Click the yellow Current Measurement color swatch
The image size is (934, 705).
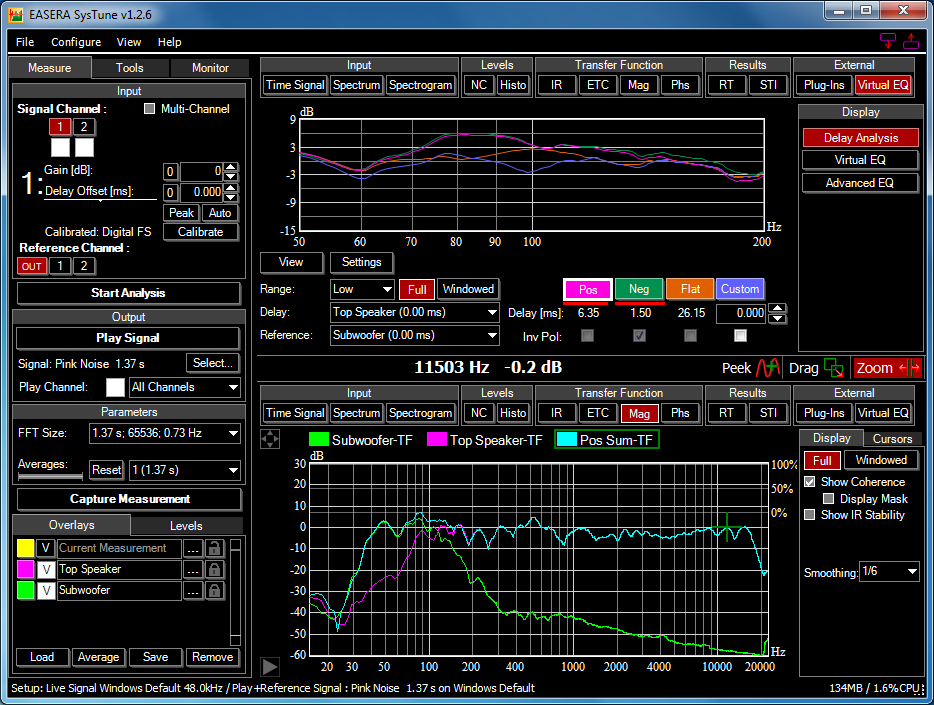click(26, 548)
